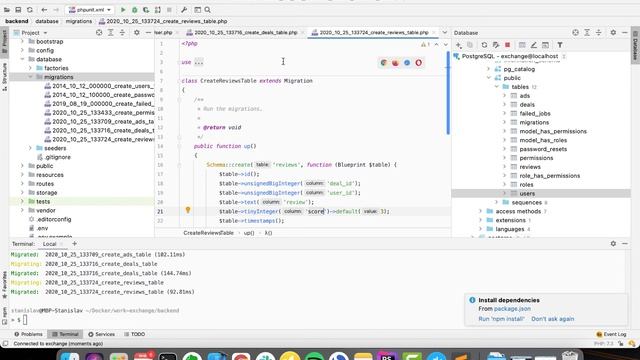640x360 pixels.
Task: Open the Problems tool window tab
Action: pos(28,334)
